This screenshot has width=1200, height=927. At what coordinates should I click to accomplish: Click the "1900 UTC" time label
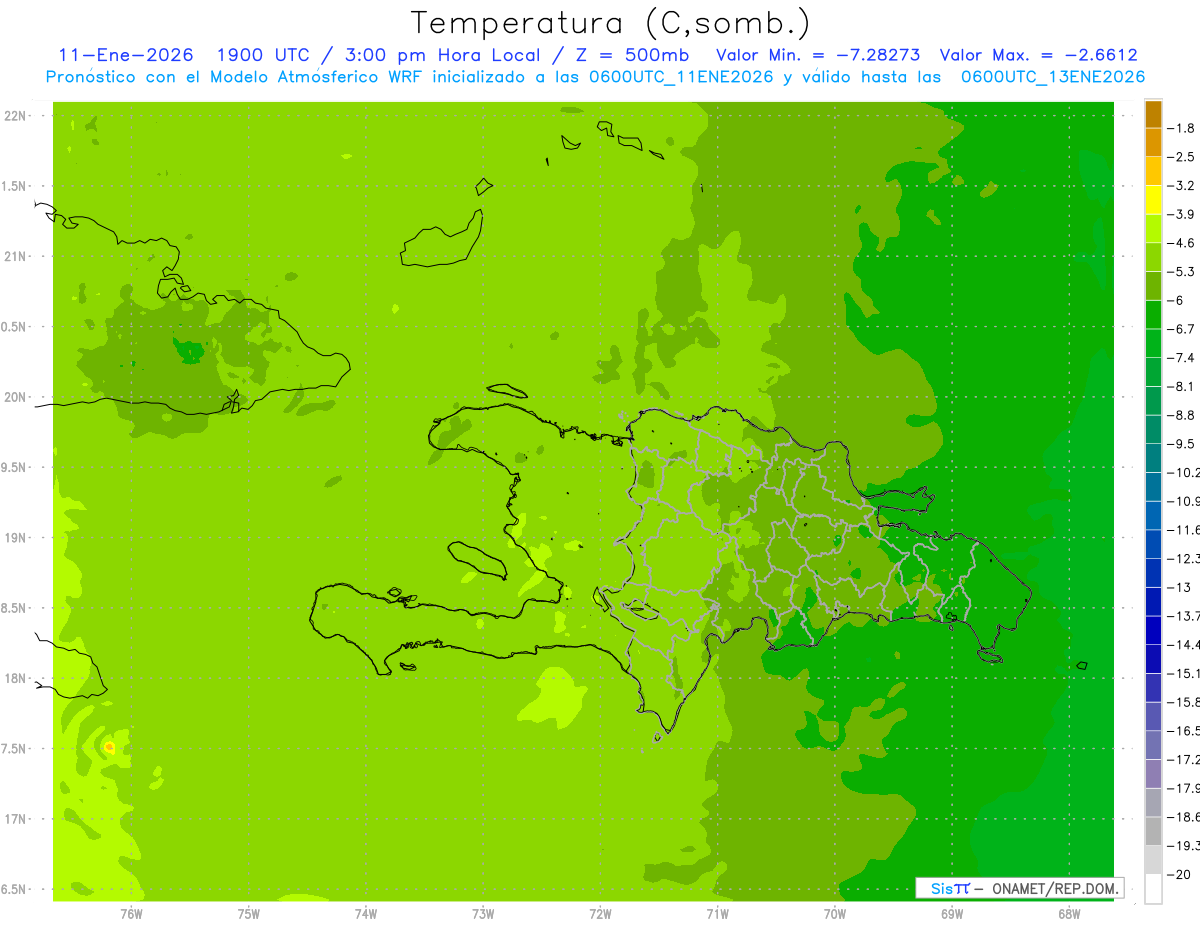point(262,55)
